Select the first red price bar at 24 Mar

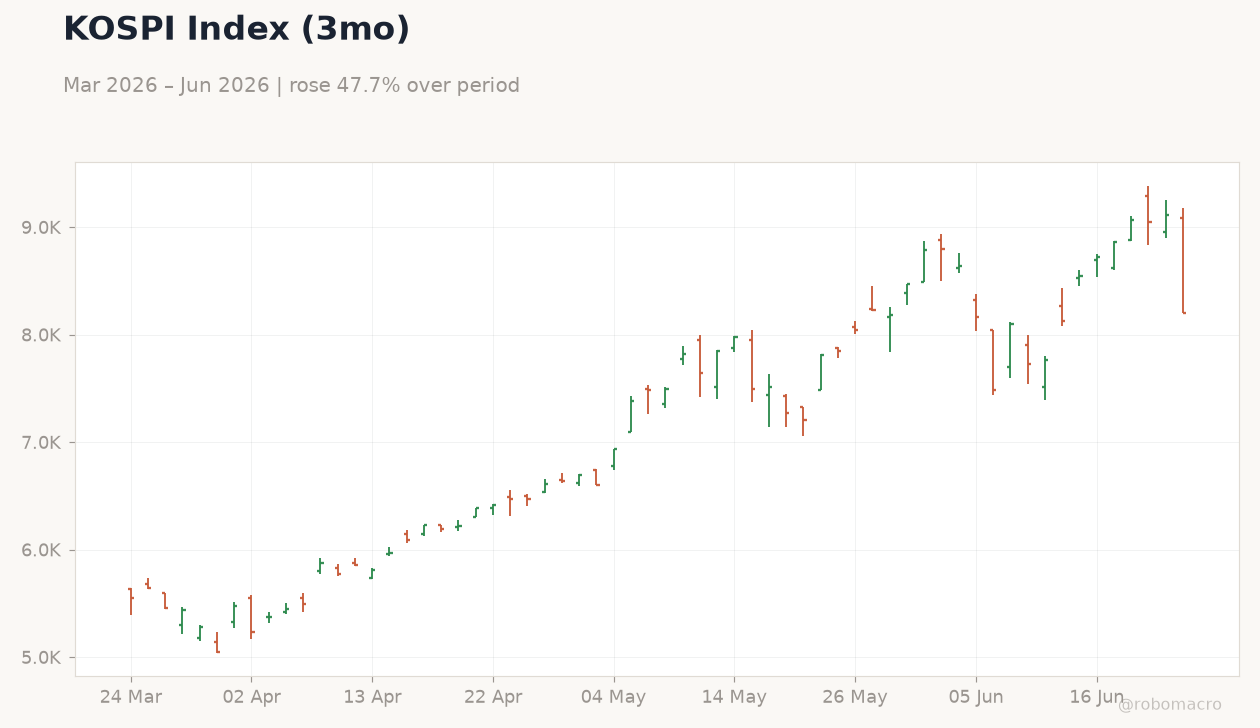[x=131, y=601]
